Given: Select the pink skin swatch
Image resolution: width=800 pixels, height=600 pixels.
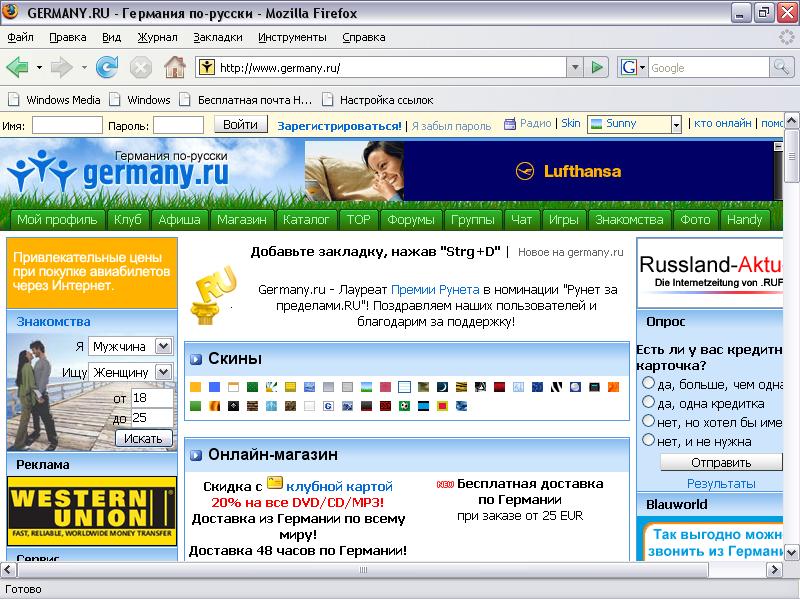Looking at the screenshot, I should coord(385,387).
